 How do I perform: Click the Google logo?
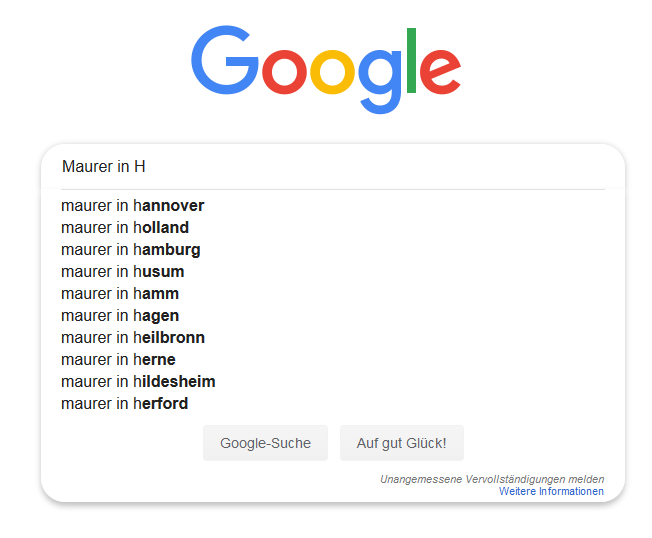click(x=326, y=69)
